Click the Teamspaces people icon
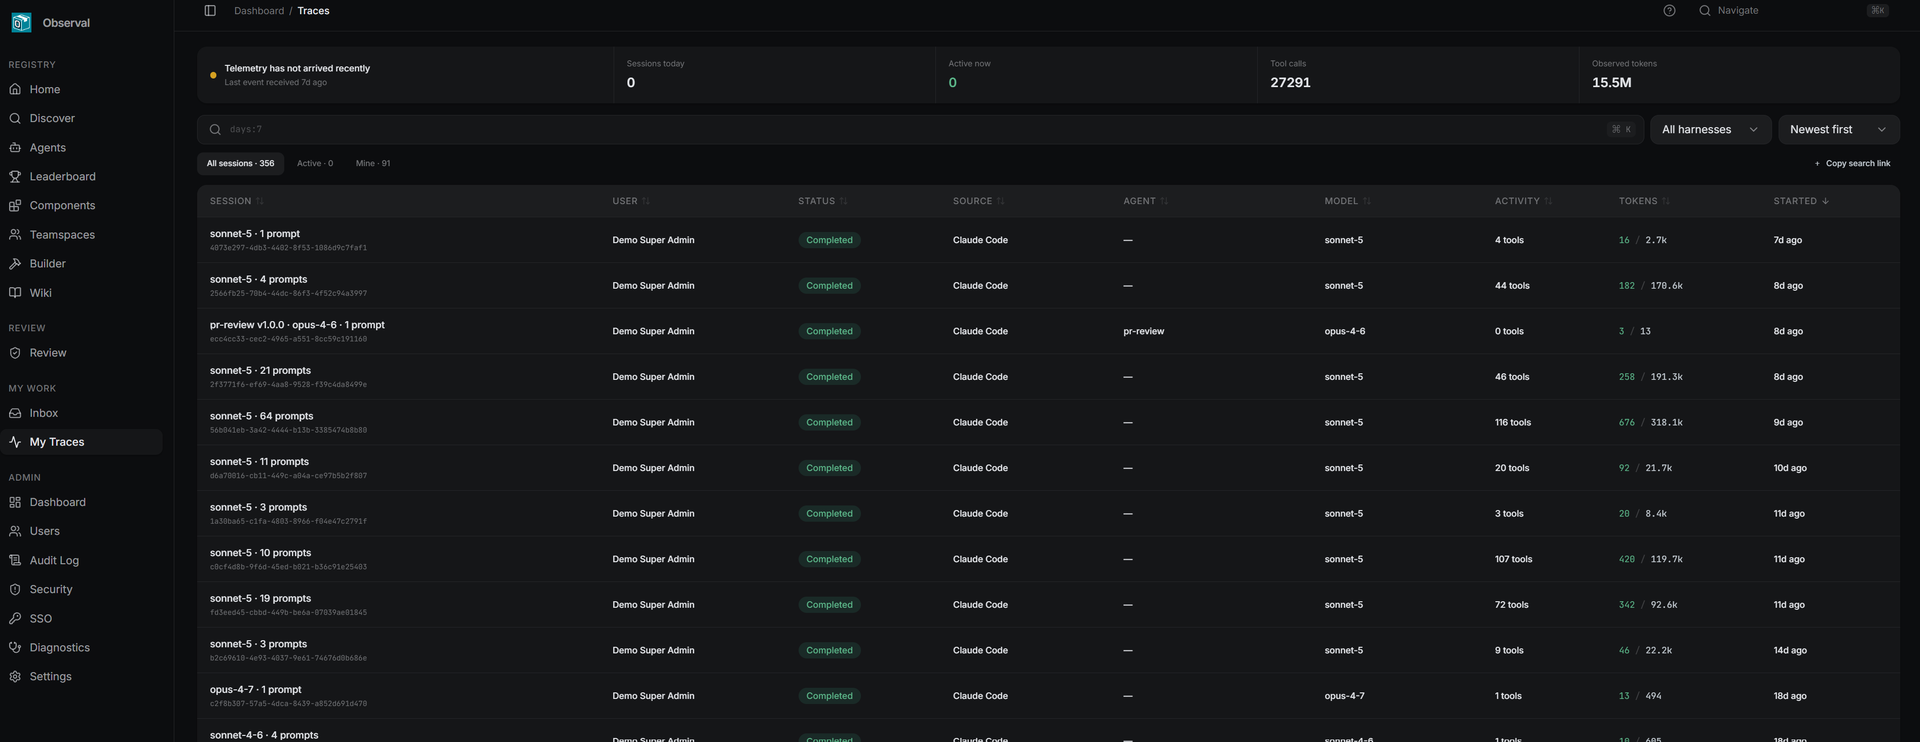Image resolution: width=1920 pixels, height=742 pixels. [15, 235]
